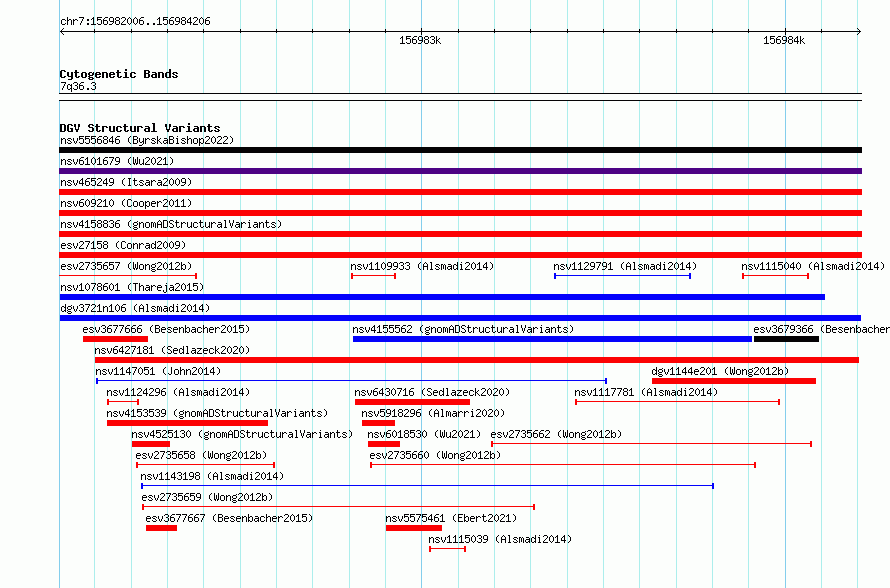
Task: Select nsv4525130 gnomAD variant label
Action: (242, 434)
